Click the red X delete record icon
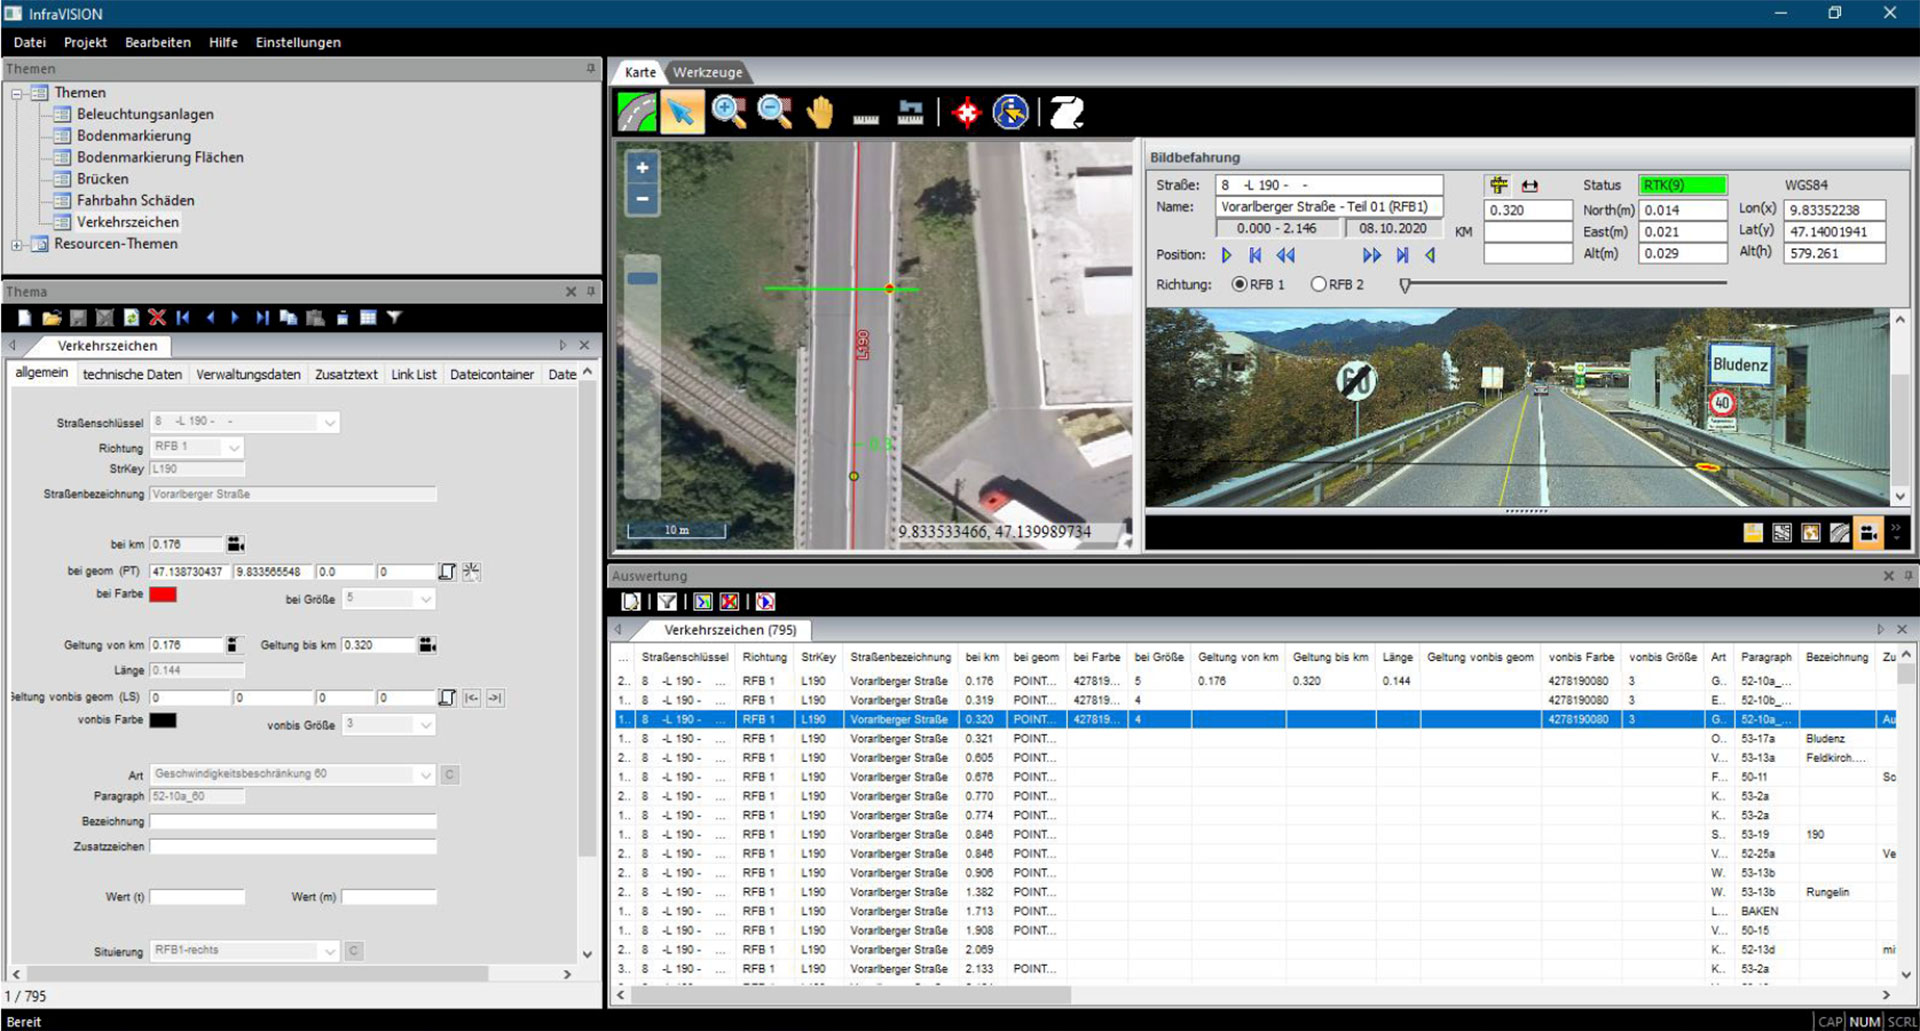The height and width of the screenshot is (1031, 1920). click(157, 318)
